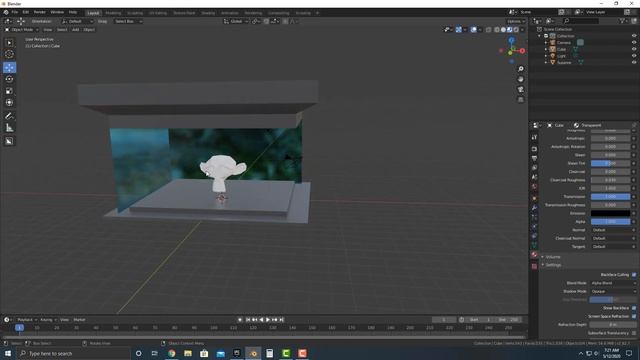Open Google Chrome from the taskbar
This screenshot has height=360, width=640.
(172, 353)
